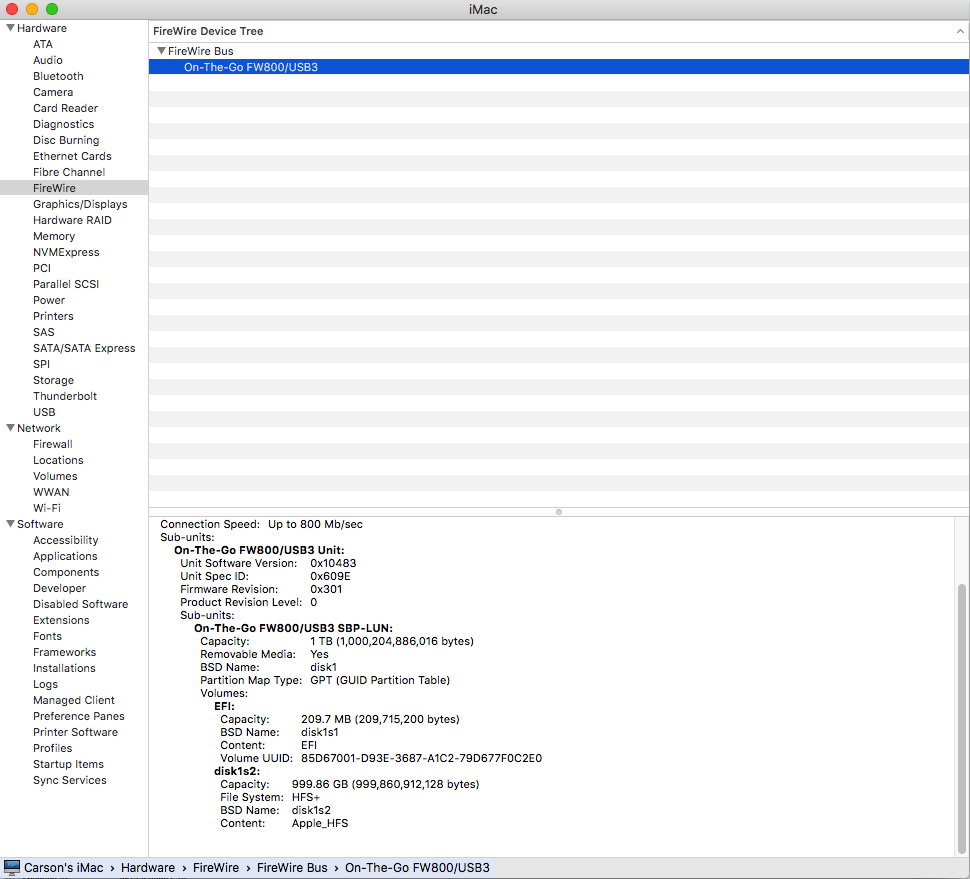Screen dimensions: 970x879
Task: Show Disc Burning information
Action: click(x=66, y=140)
